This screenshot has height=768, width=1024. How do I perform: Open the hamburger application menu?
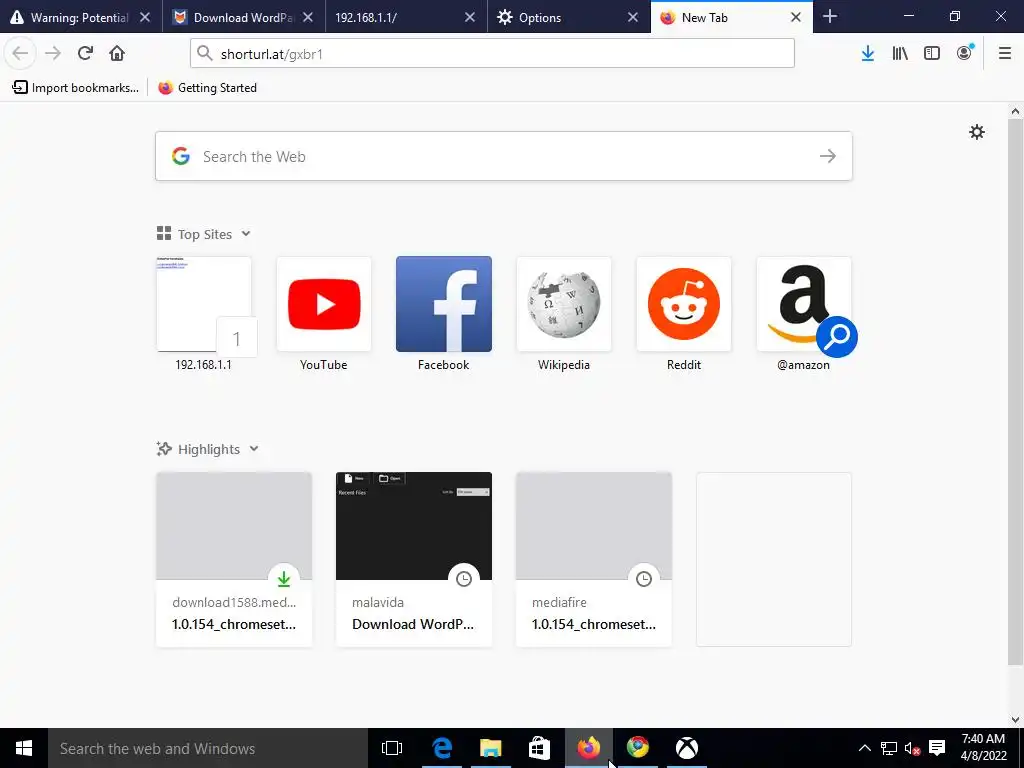[1005, 53]
